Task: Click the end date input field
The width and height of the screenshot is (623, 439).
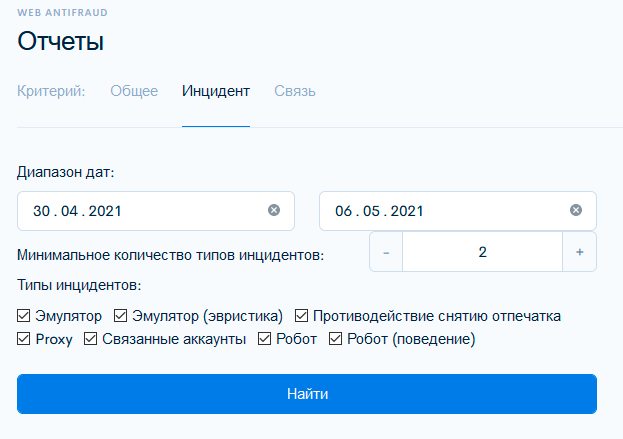Action: 440,211
